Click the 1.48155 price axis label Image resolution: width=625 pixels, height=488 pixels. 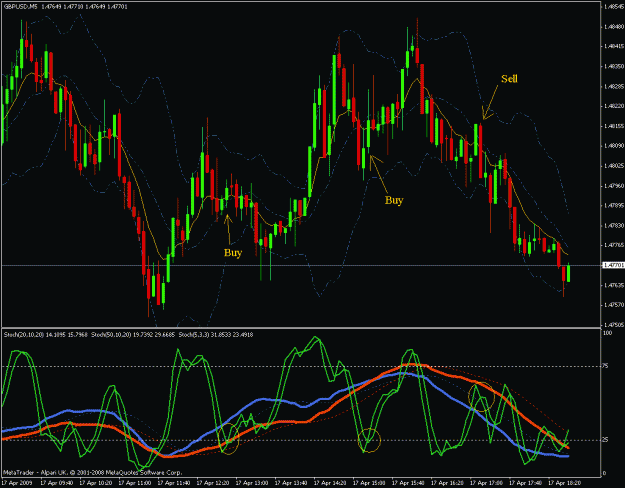(614, 126)
